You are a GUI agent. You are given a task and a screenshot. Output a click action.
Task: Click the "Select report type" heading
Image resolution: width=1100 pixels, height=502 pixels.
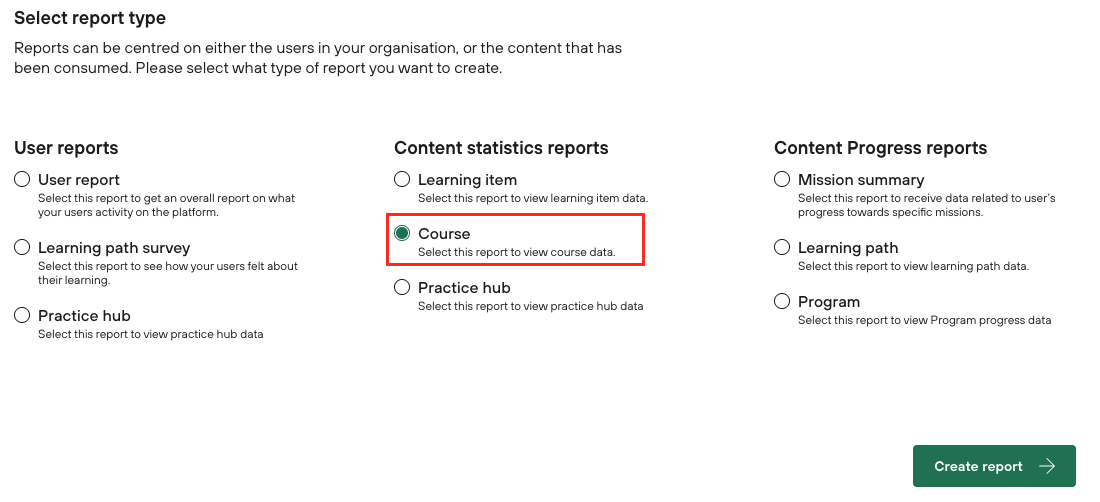[90, 18]
